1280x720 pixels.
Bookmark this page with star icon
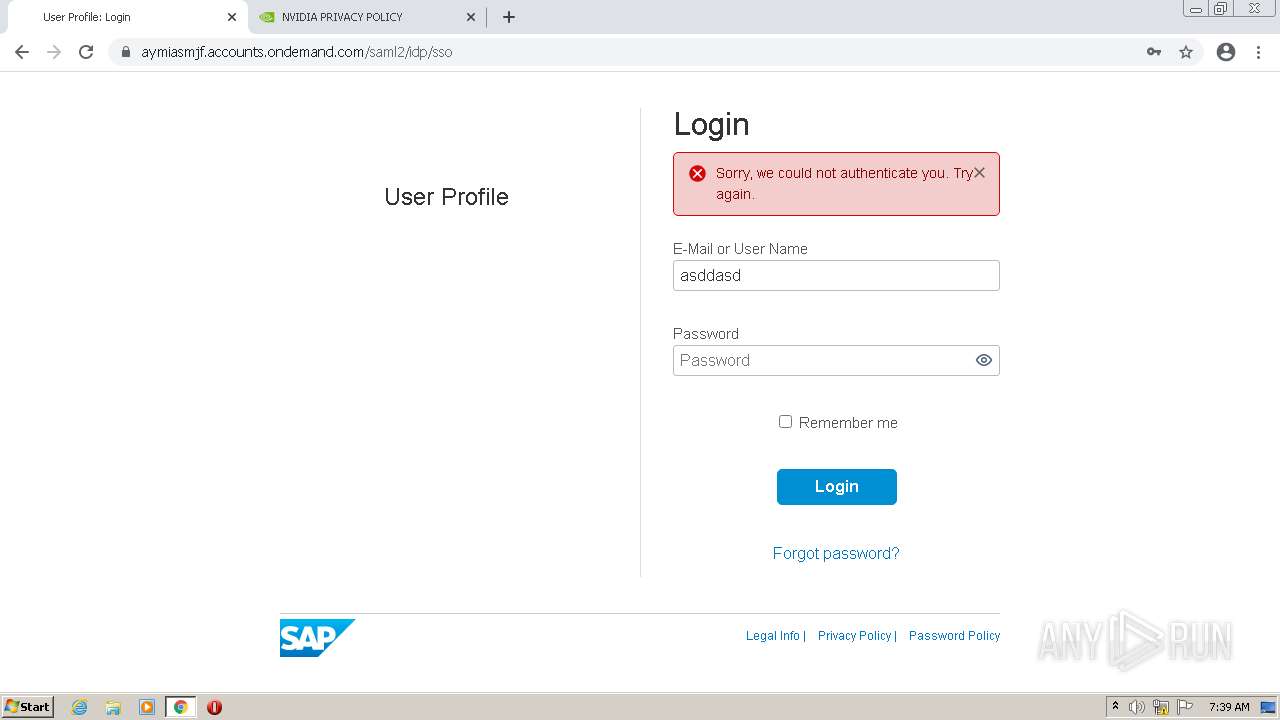click(1186, 52)
